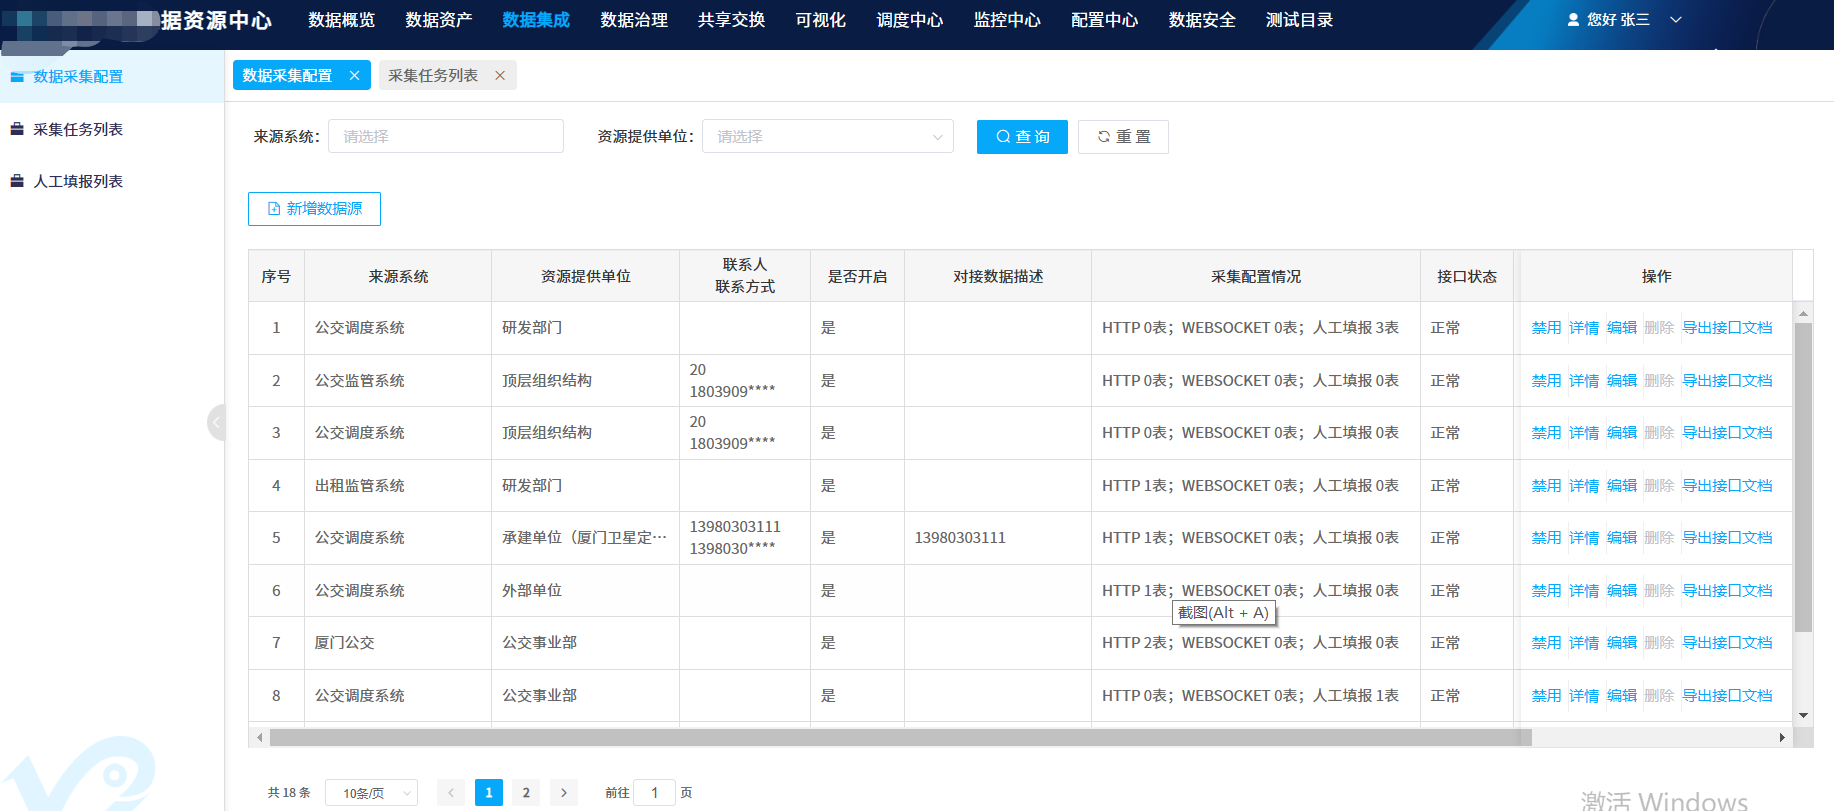The height and width of the screenshot is (811, 1834).
Task: Open the 数据资产 top menu
Action: pyautogui.click(x=439, y=20)
